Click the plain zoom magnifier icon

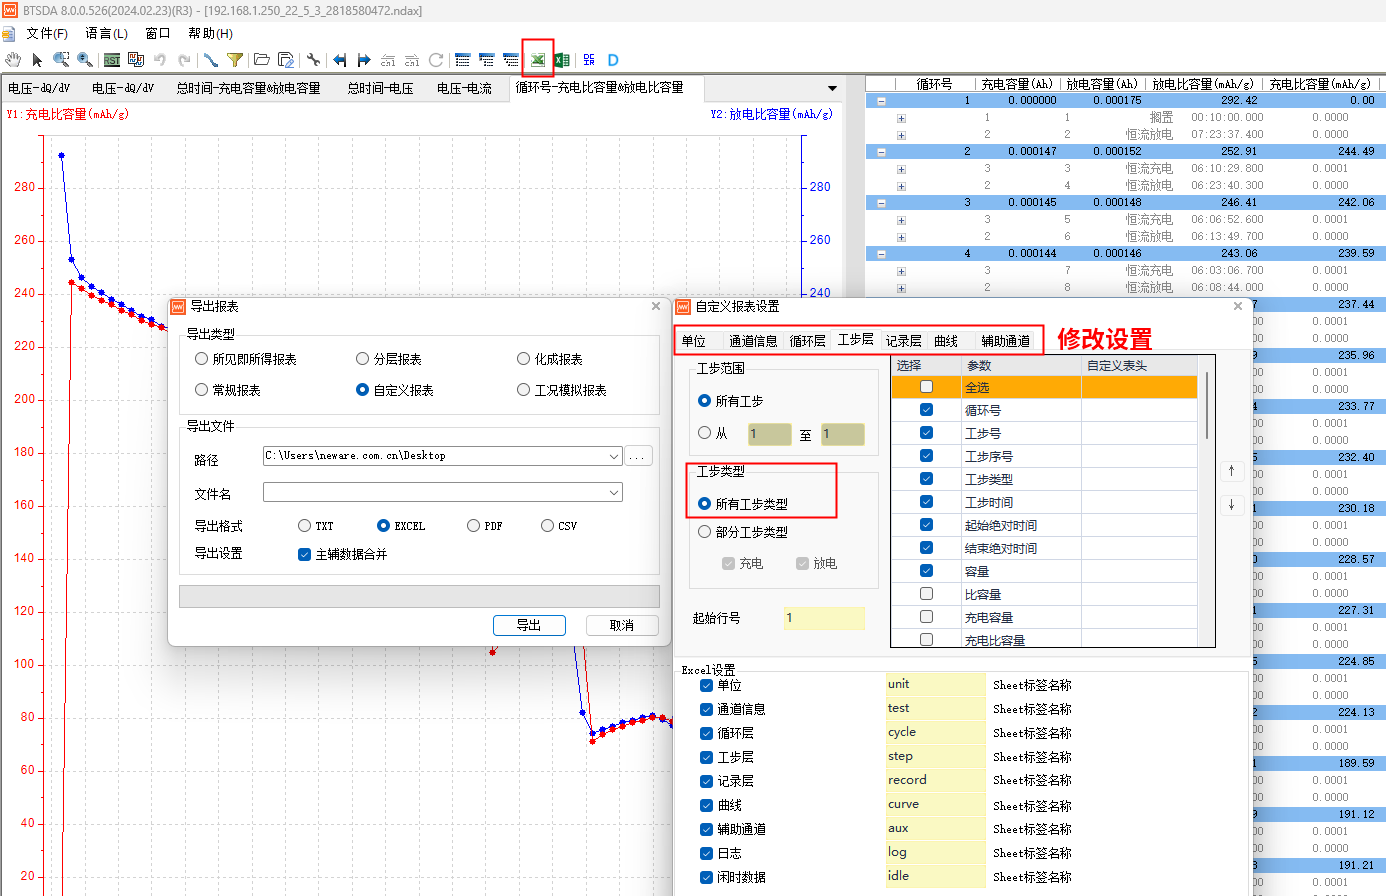(85, 60)
